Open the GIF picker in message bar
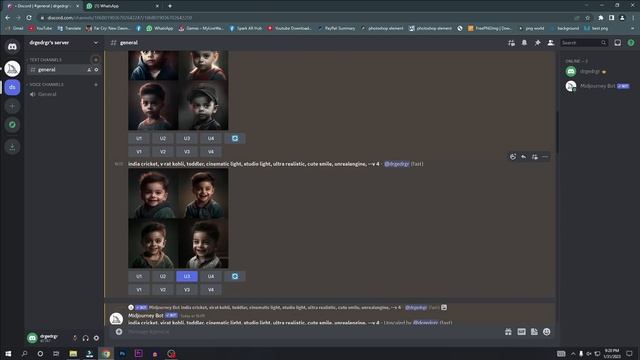The image size is (640, 360). (521, 332)
